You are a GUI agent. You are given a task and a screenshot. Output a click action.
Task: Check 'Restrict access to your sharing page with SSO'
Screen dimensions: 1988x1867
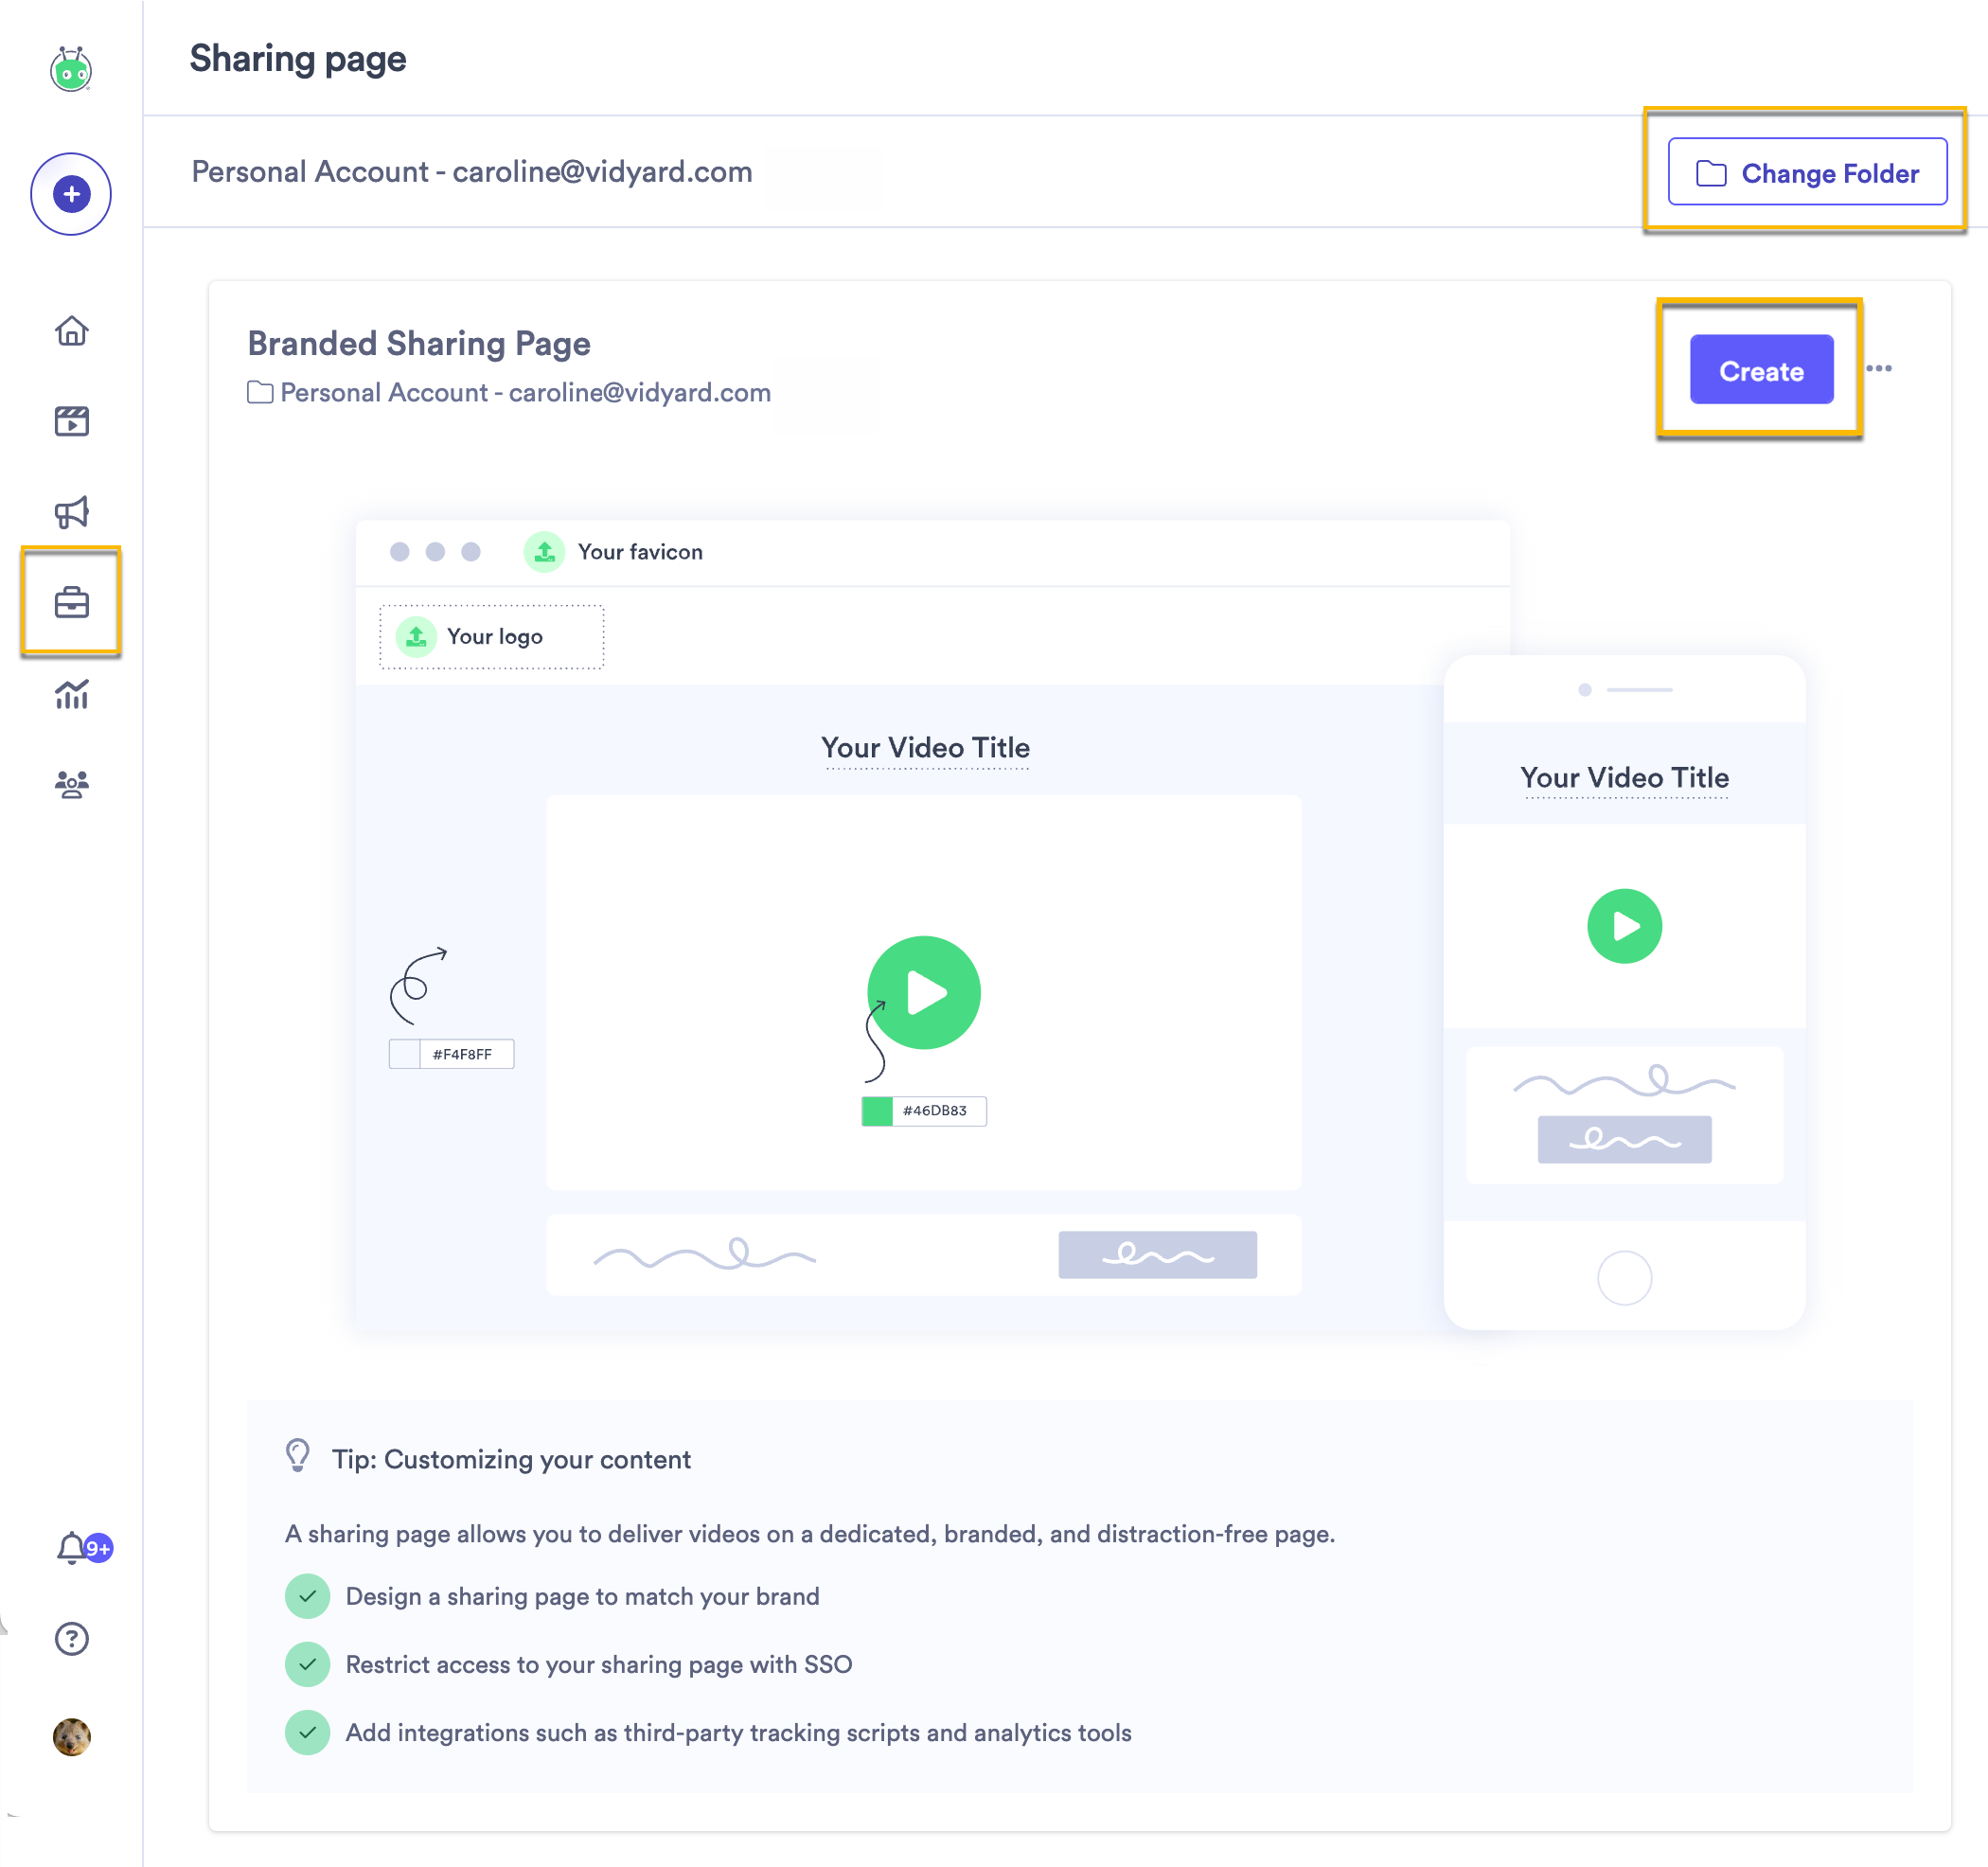coord(307,1664)
